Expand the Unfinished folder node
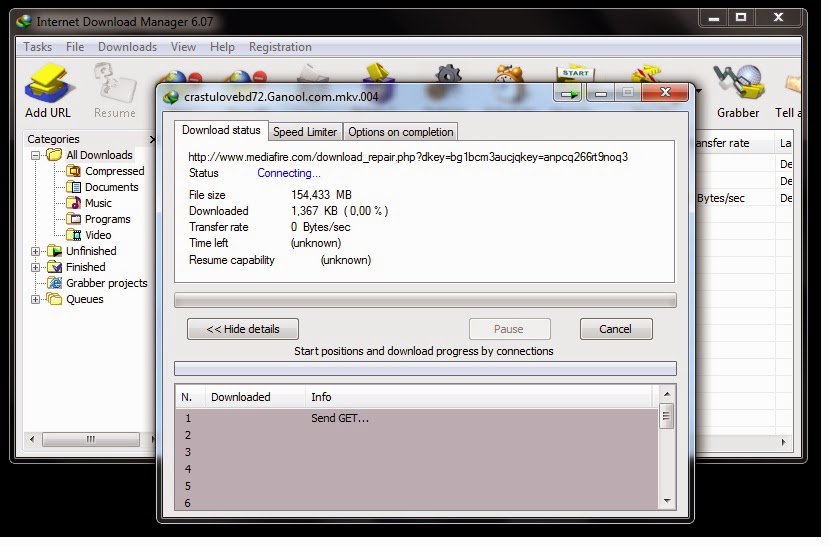 point(37,251)
